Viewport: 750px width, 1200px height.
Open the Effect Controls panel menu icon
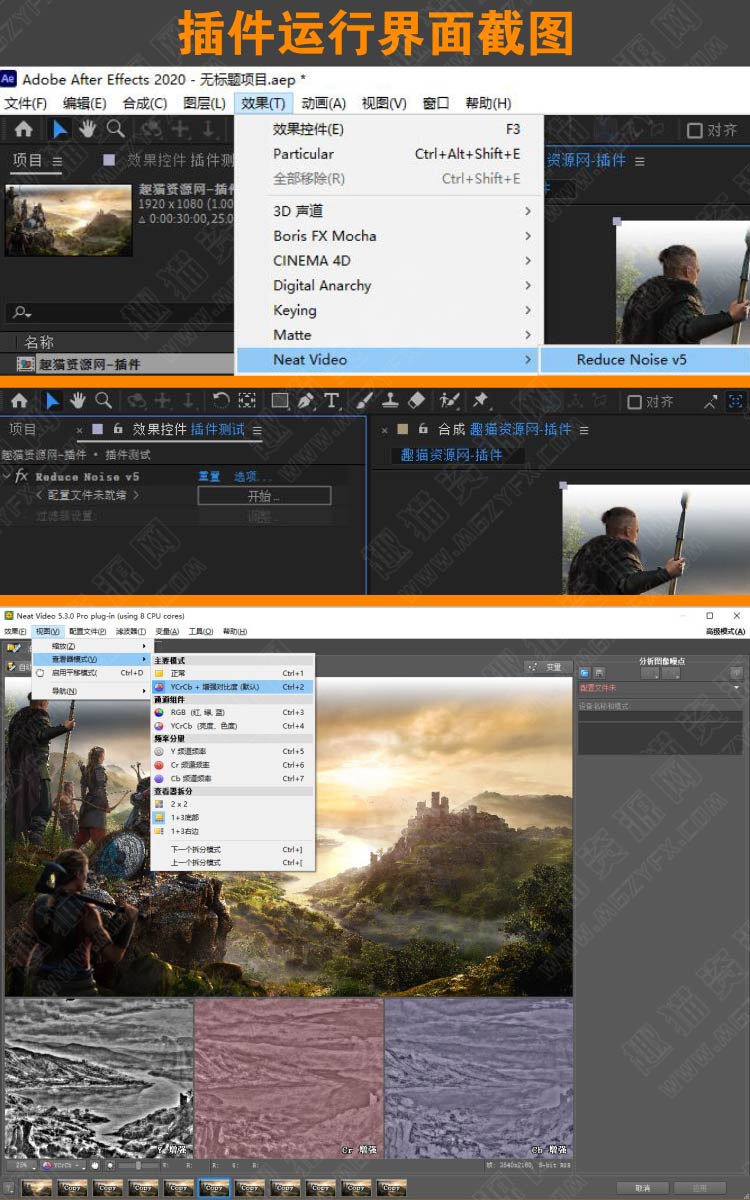pos(257,430)
